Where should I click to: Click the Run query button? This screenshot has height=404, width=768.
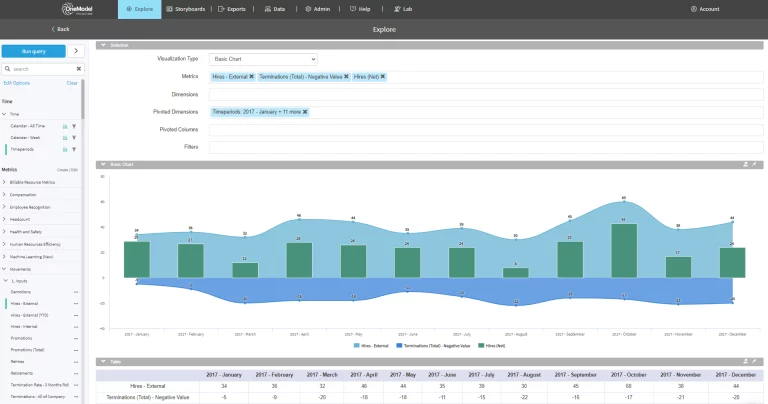(x=33, y=51)
